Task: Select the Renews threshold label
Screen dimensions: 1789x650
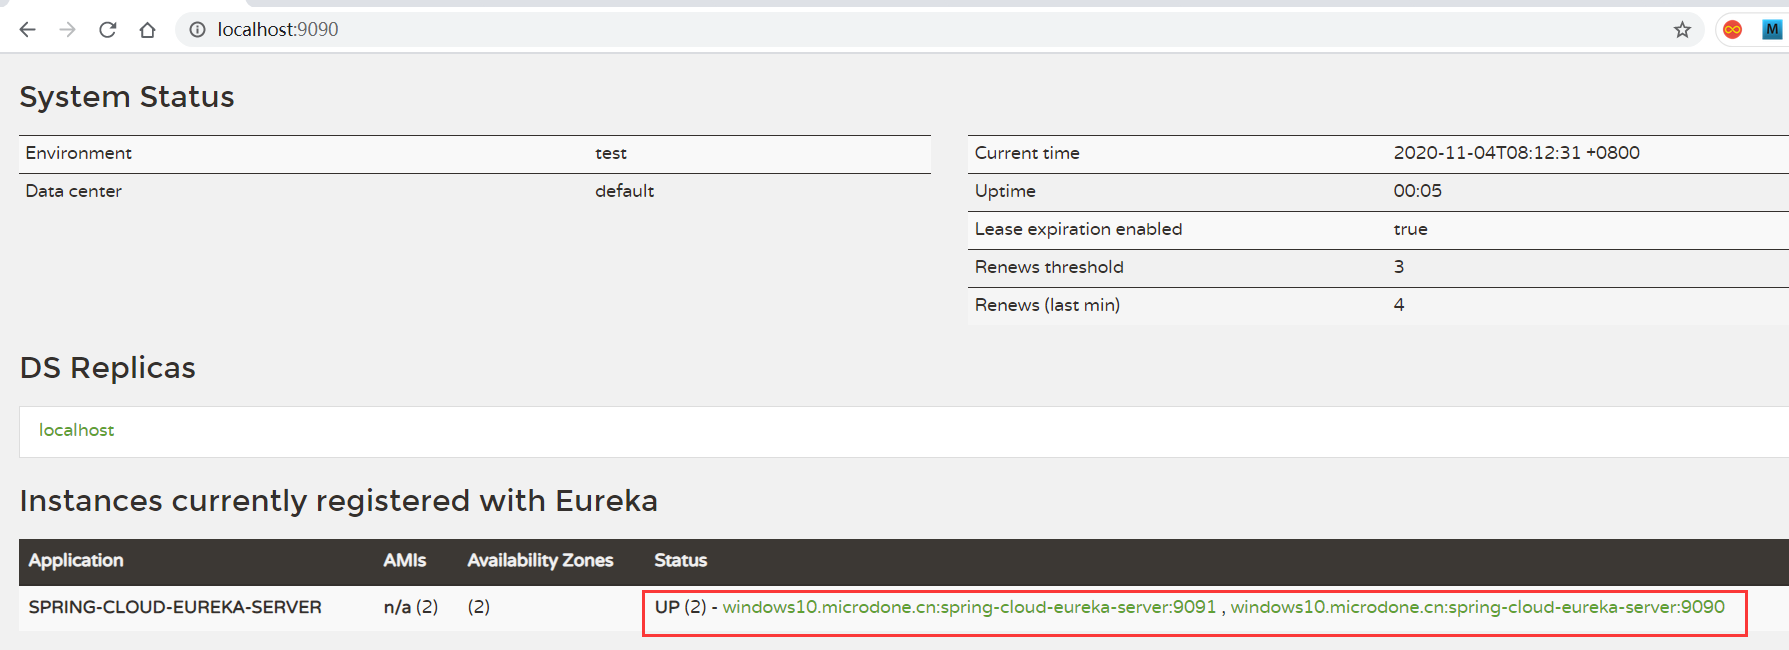Action: [x=1049, y=267]
